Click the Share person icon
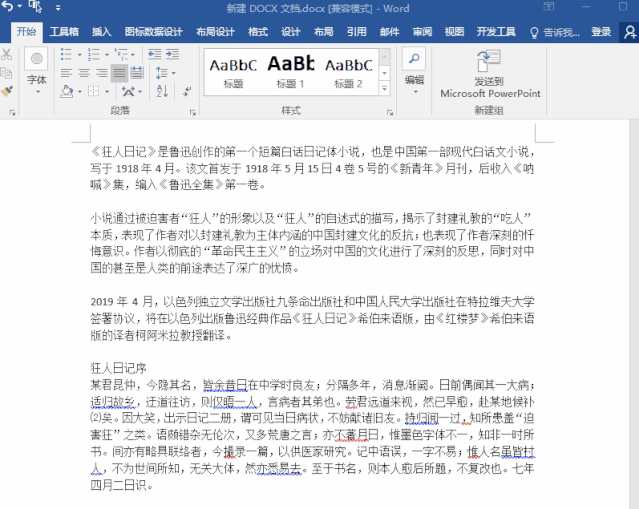Image resolution: width=639 pixels, height=509 pixels. [630, 32]
